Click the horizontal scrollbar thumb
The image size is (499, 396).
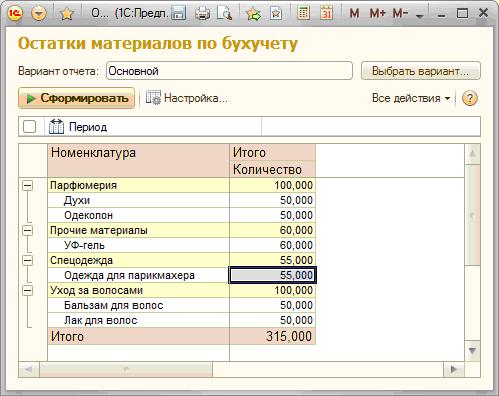[x=126, y=369]
